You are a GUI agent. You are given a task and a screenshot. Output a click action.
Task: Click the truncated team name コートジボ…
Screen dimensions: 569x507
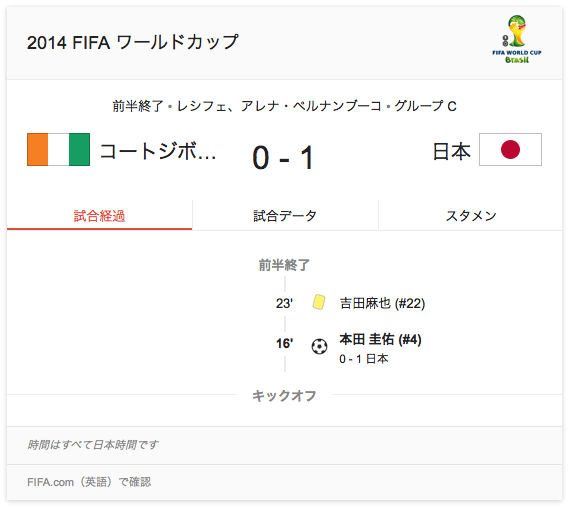point(158,151)
